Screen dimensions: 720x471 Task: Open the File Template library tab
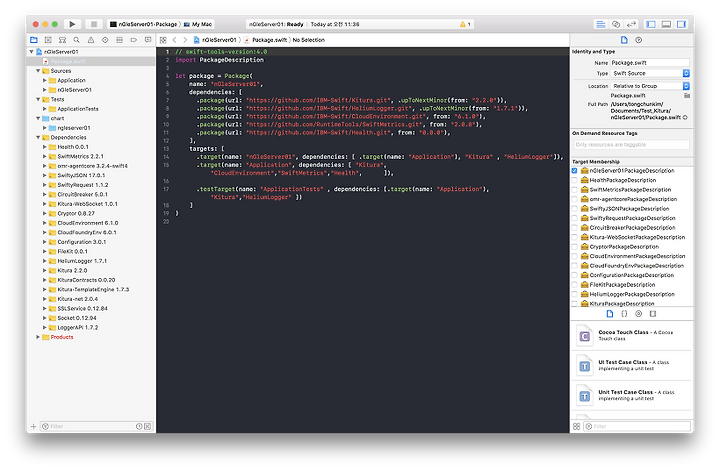(x=610, y=314)
